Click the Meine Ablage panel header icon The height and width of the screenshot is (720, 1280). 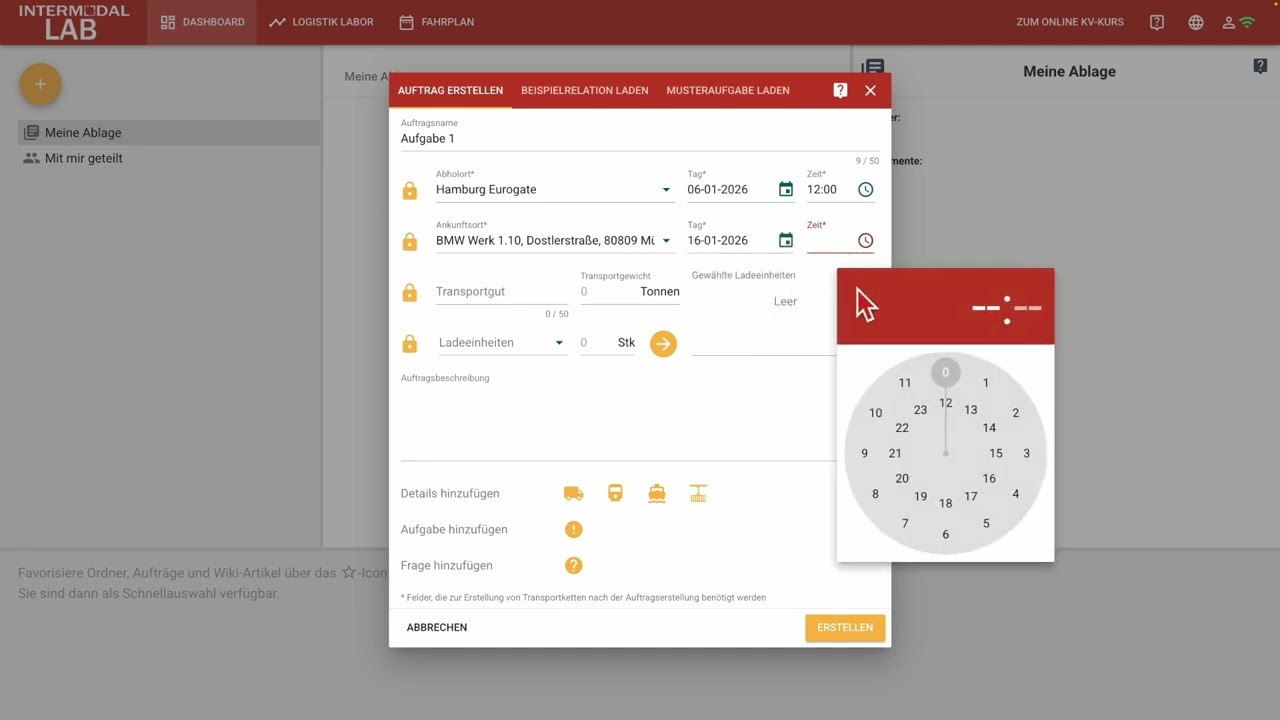(873, 68)
